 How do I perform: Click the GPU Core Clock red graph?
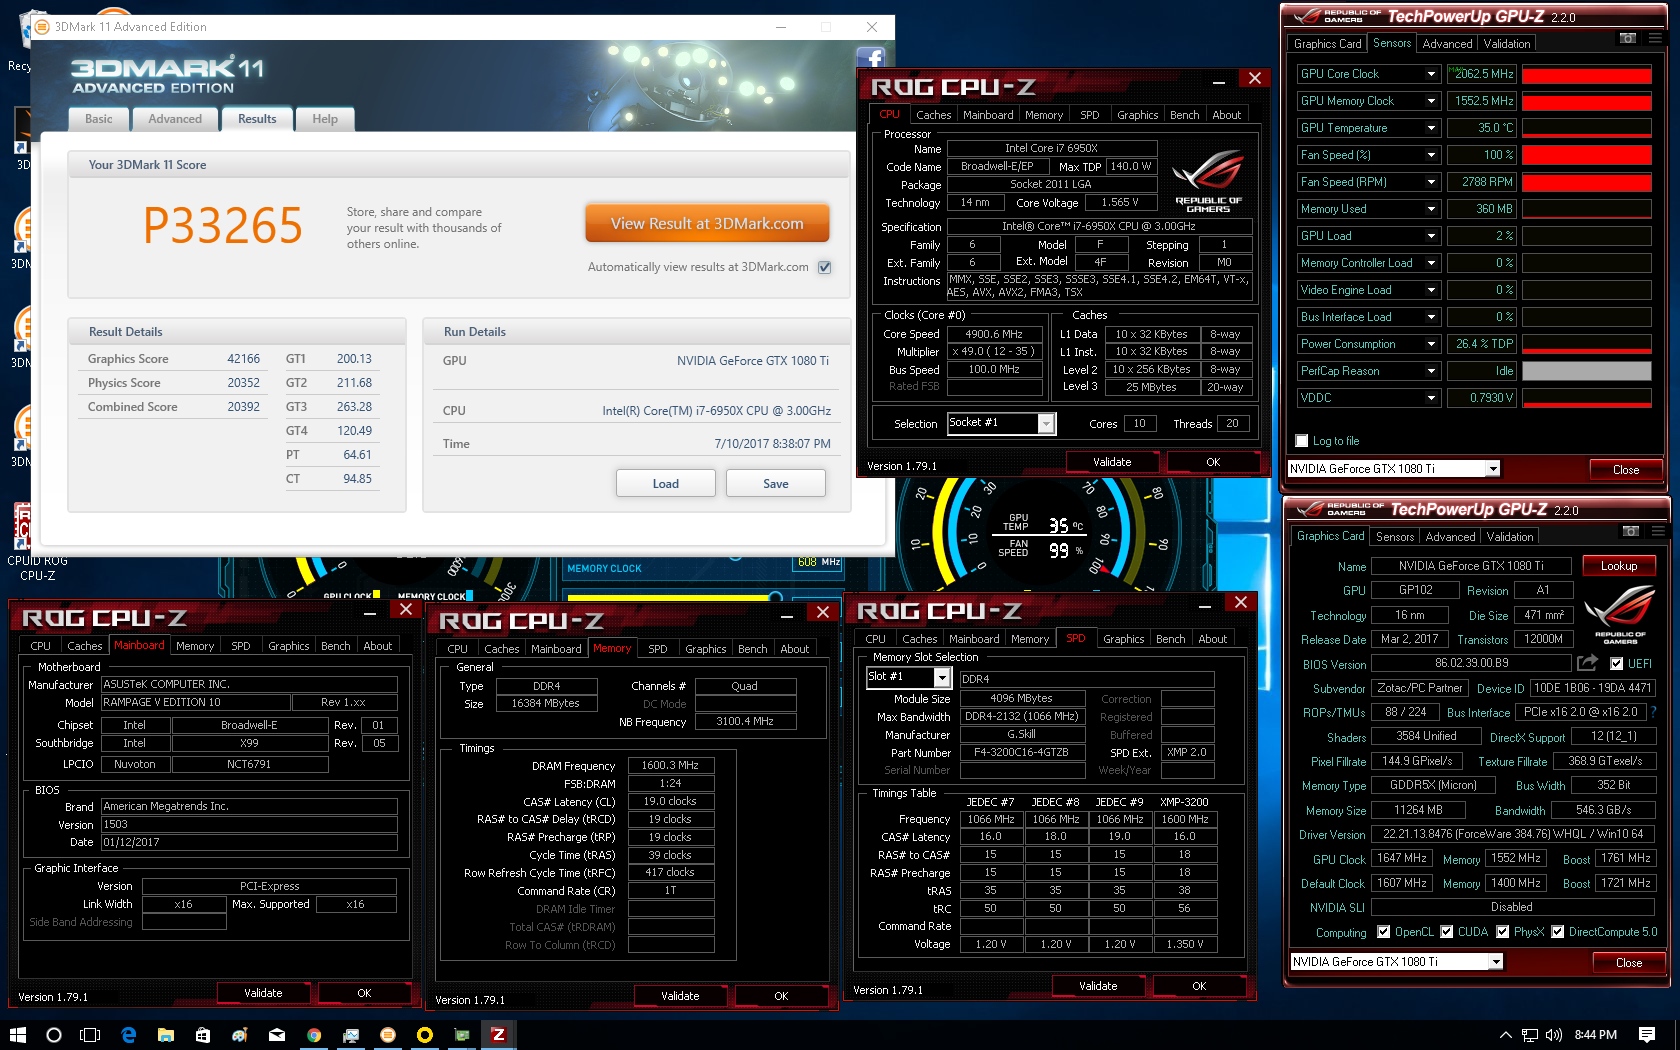1586,75
